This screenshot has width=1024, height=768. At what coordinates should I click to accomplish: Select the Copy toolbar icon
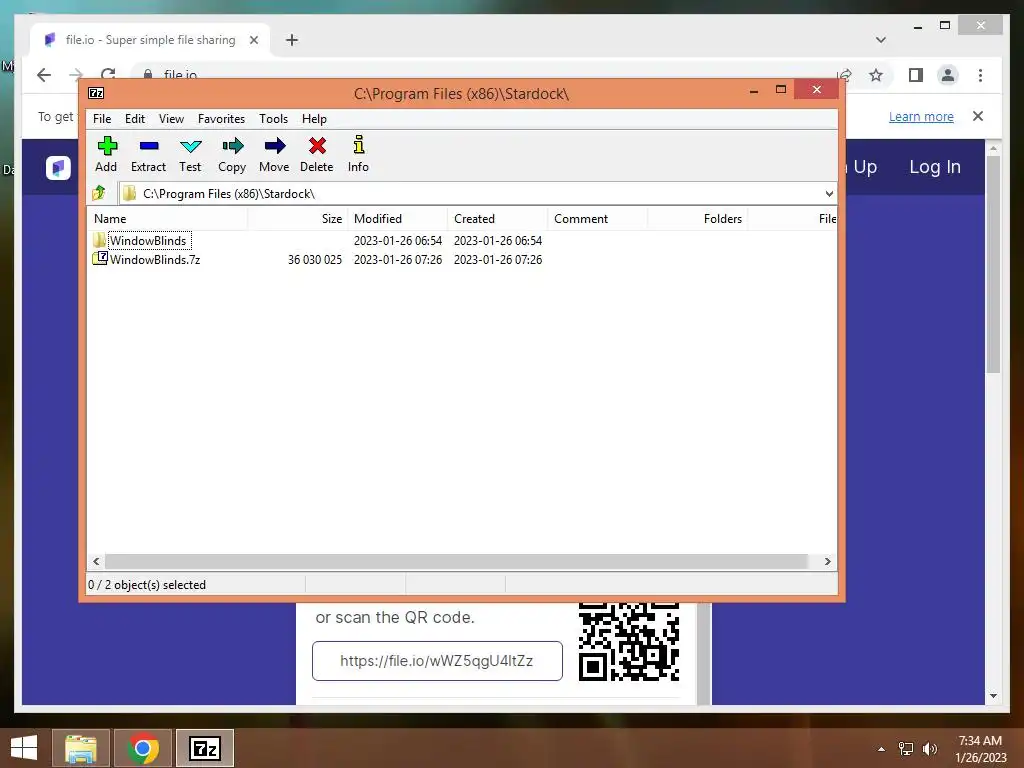(x=232, y=154)
